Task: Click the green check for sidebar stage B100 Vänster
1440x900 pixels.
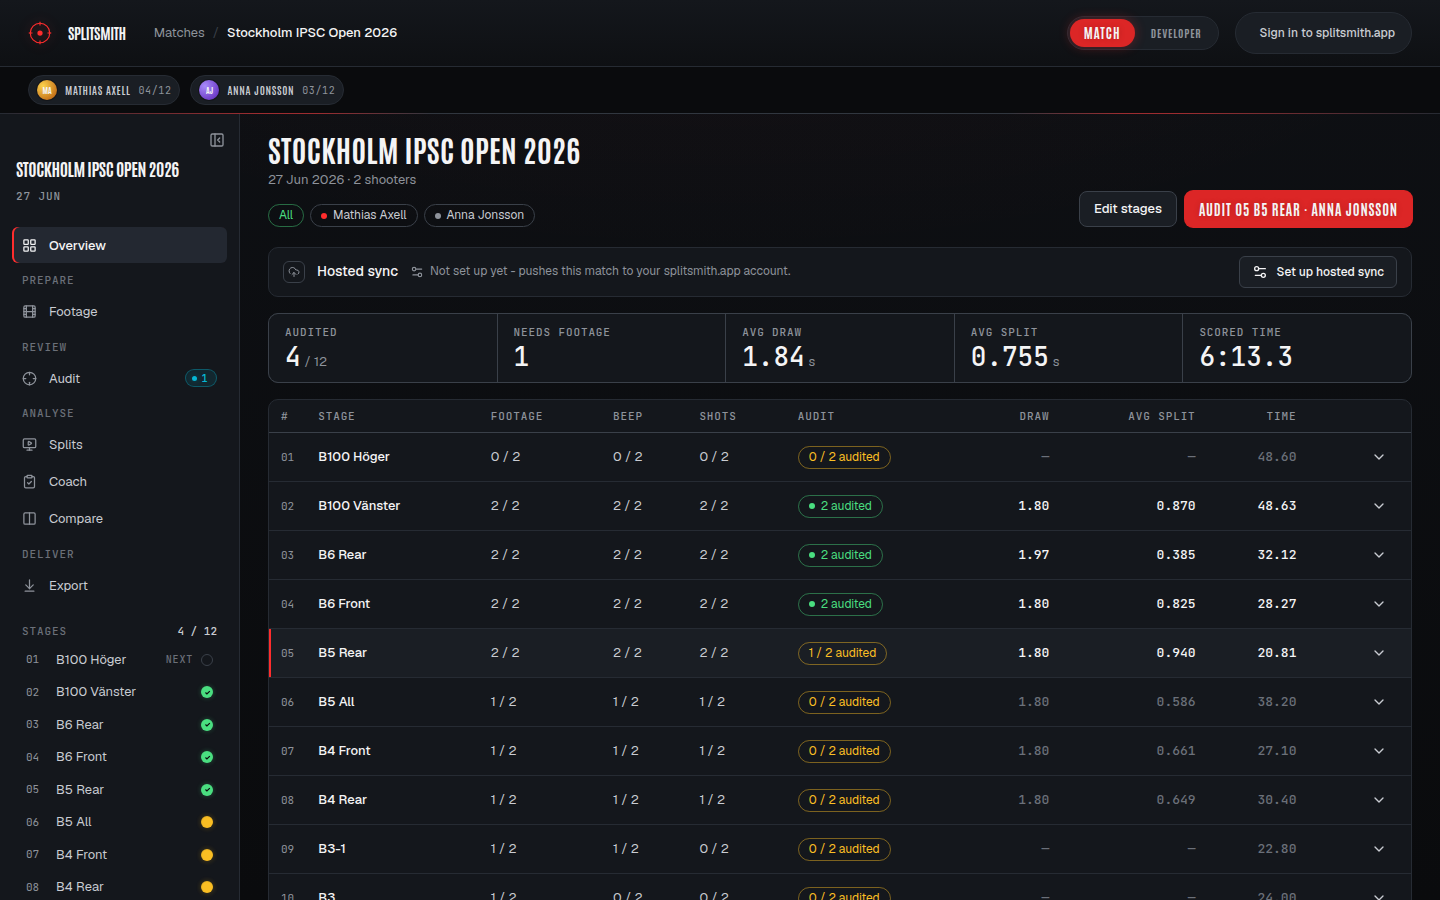Action: pyautogui.click(x=207, y=692)
